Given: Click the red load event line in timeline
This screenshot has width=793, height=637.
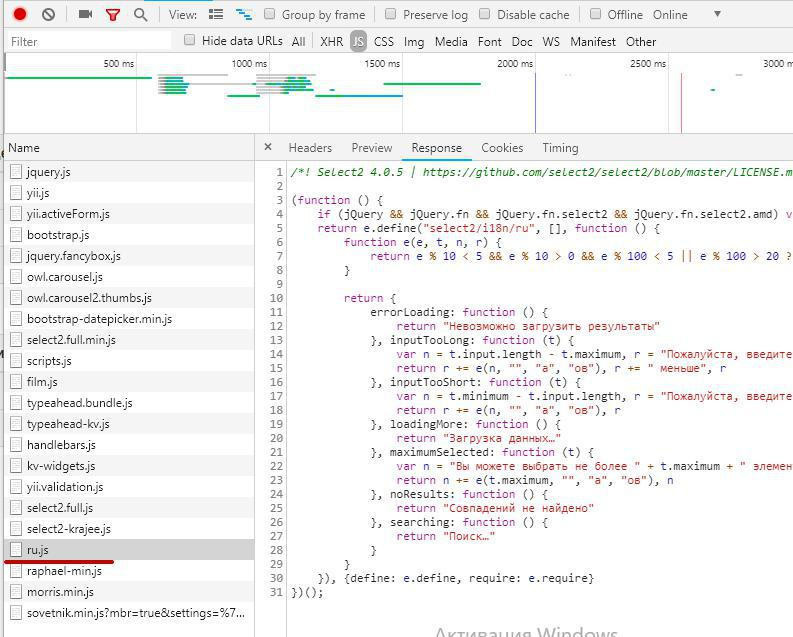Looking at the screenshot, I should click(x=681, y=103).
